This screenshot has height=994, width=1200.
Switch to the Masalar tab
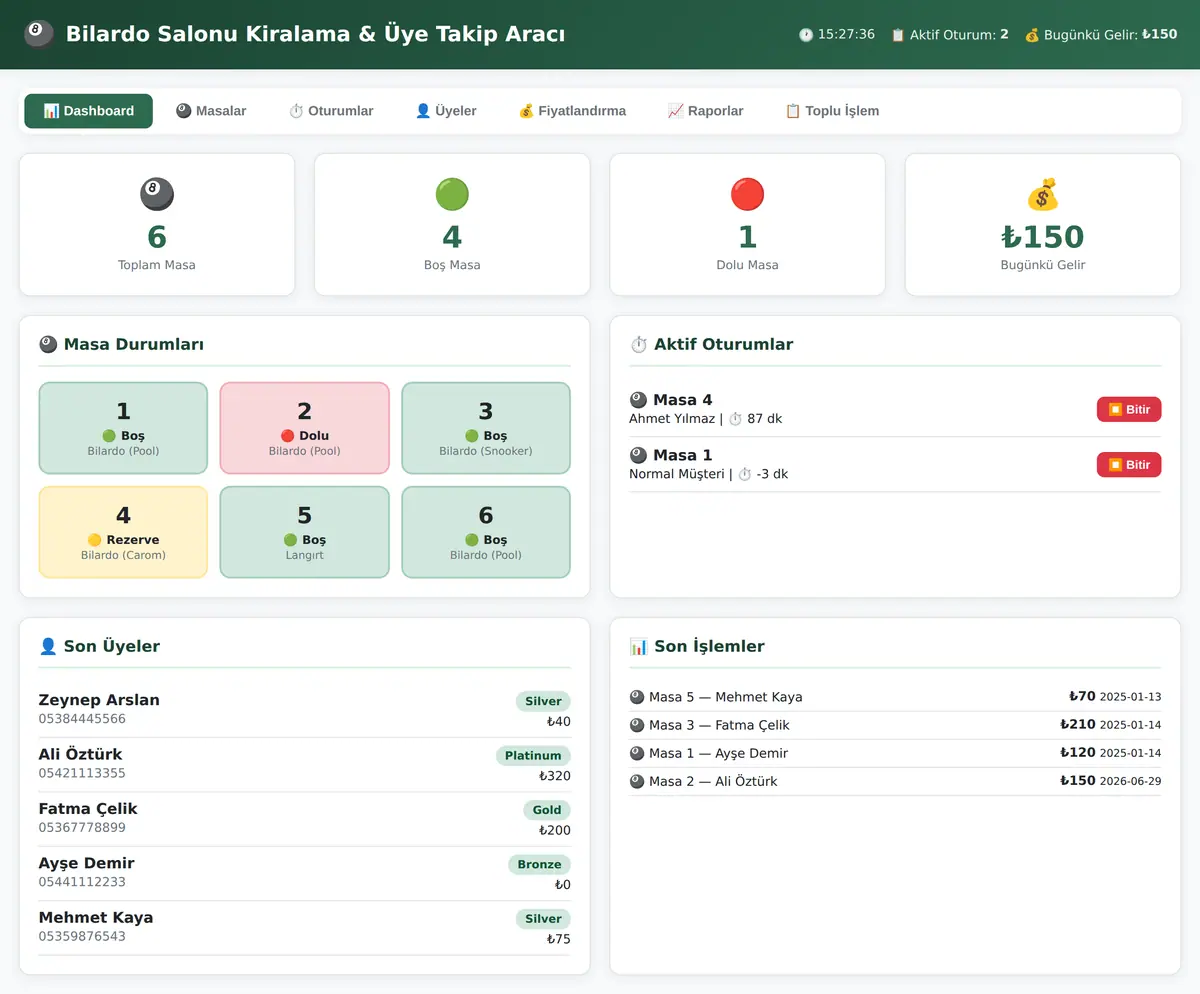pos(211,111)
